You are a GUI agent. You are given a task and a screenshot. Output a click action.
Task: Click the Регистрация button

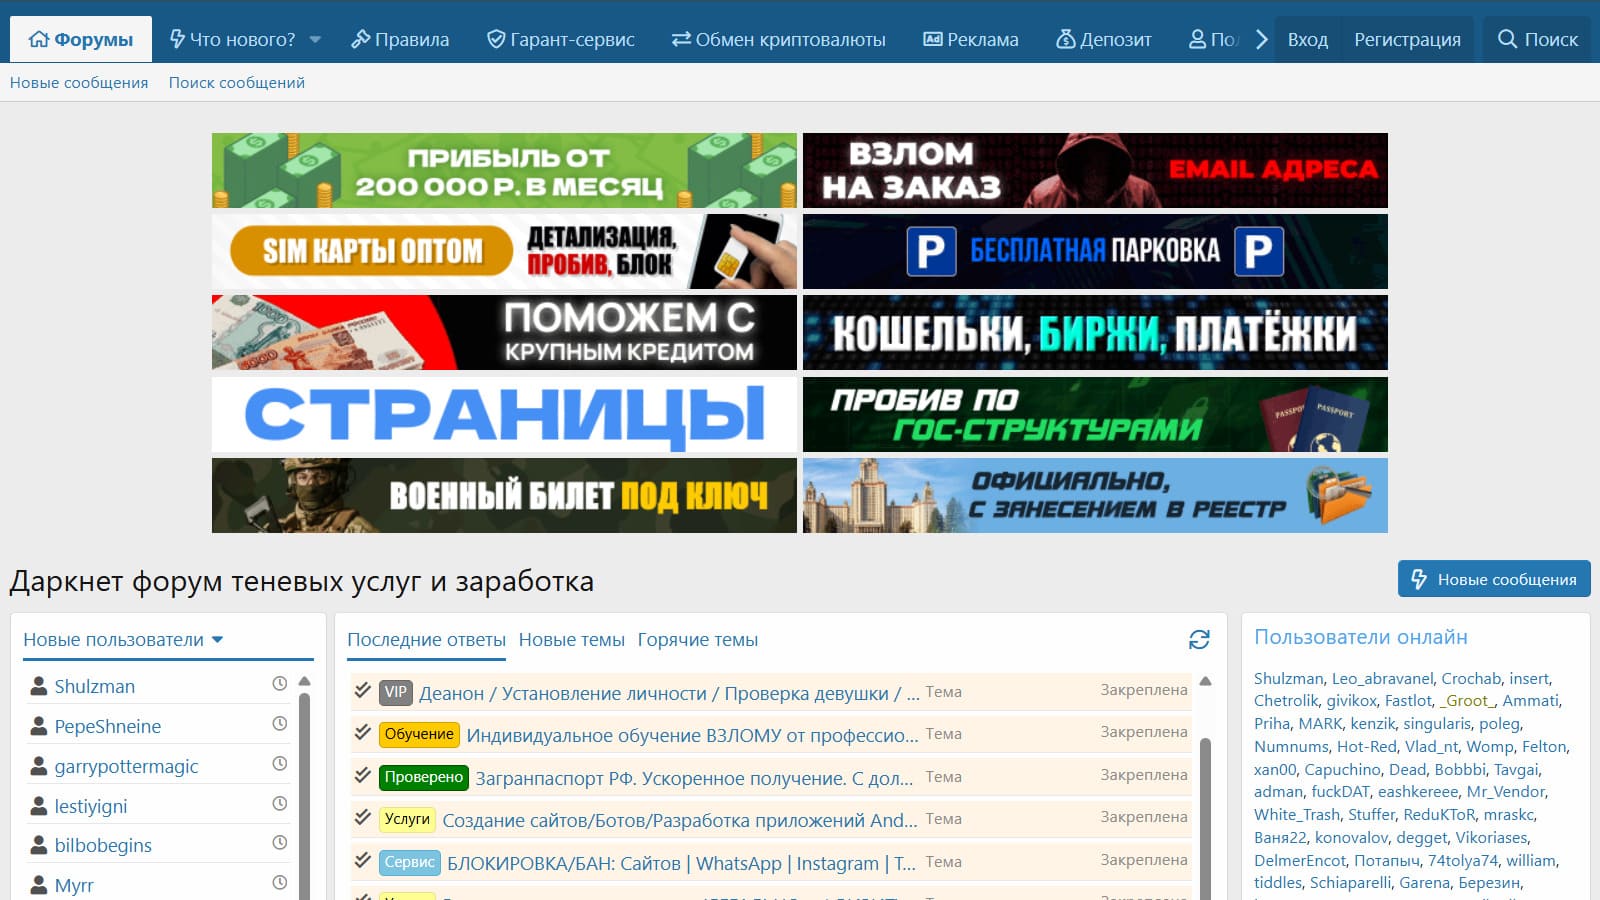[x=1407, y=40]
